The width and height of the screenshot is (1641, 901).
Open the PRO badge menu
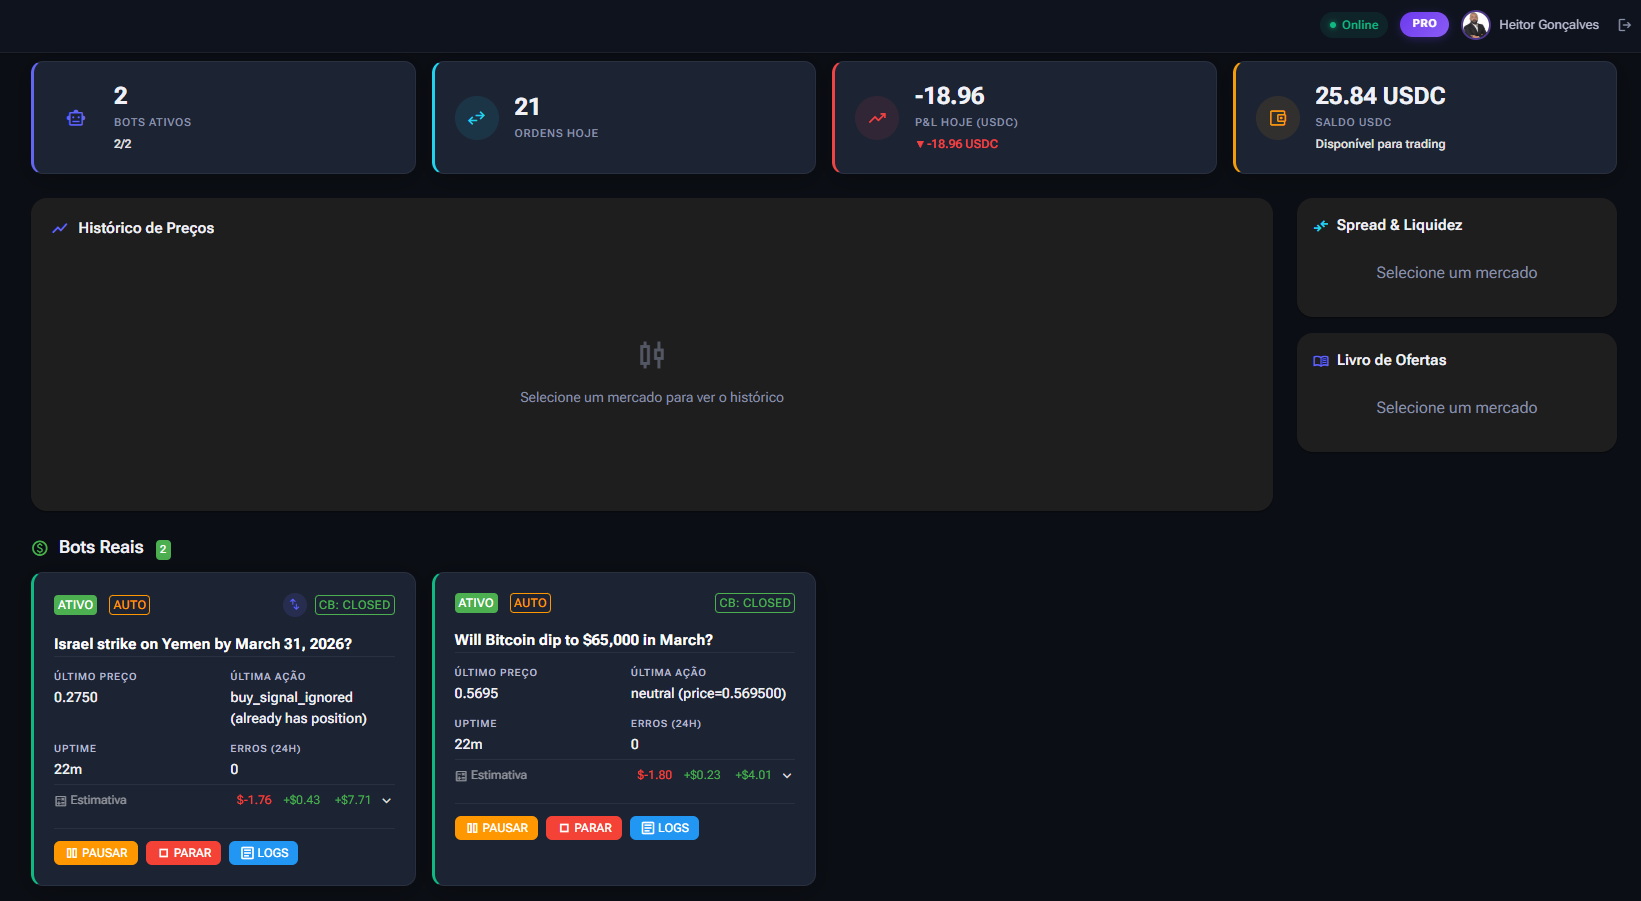(1424, 24)
